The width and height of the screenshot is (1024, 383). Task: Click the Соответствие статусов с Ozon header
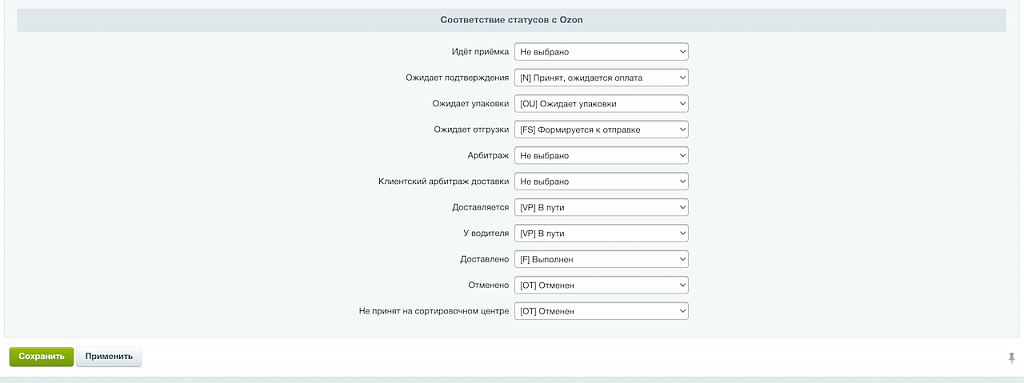[511, 20]
